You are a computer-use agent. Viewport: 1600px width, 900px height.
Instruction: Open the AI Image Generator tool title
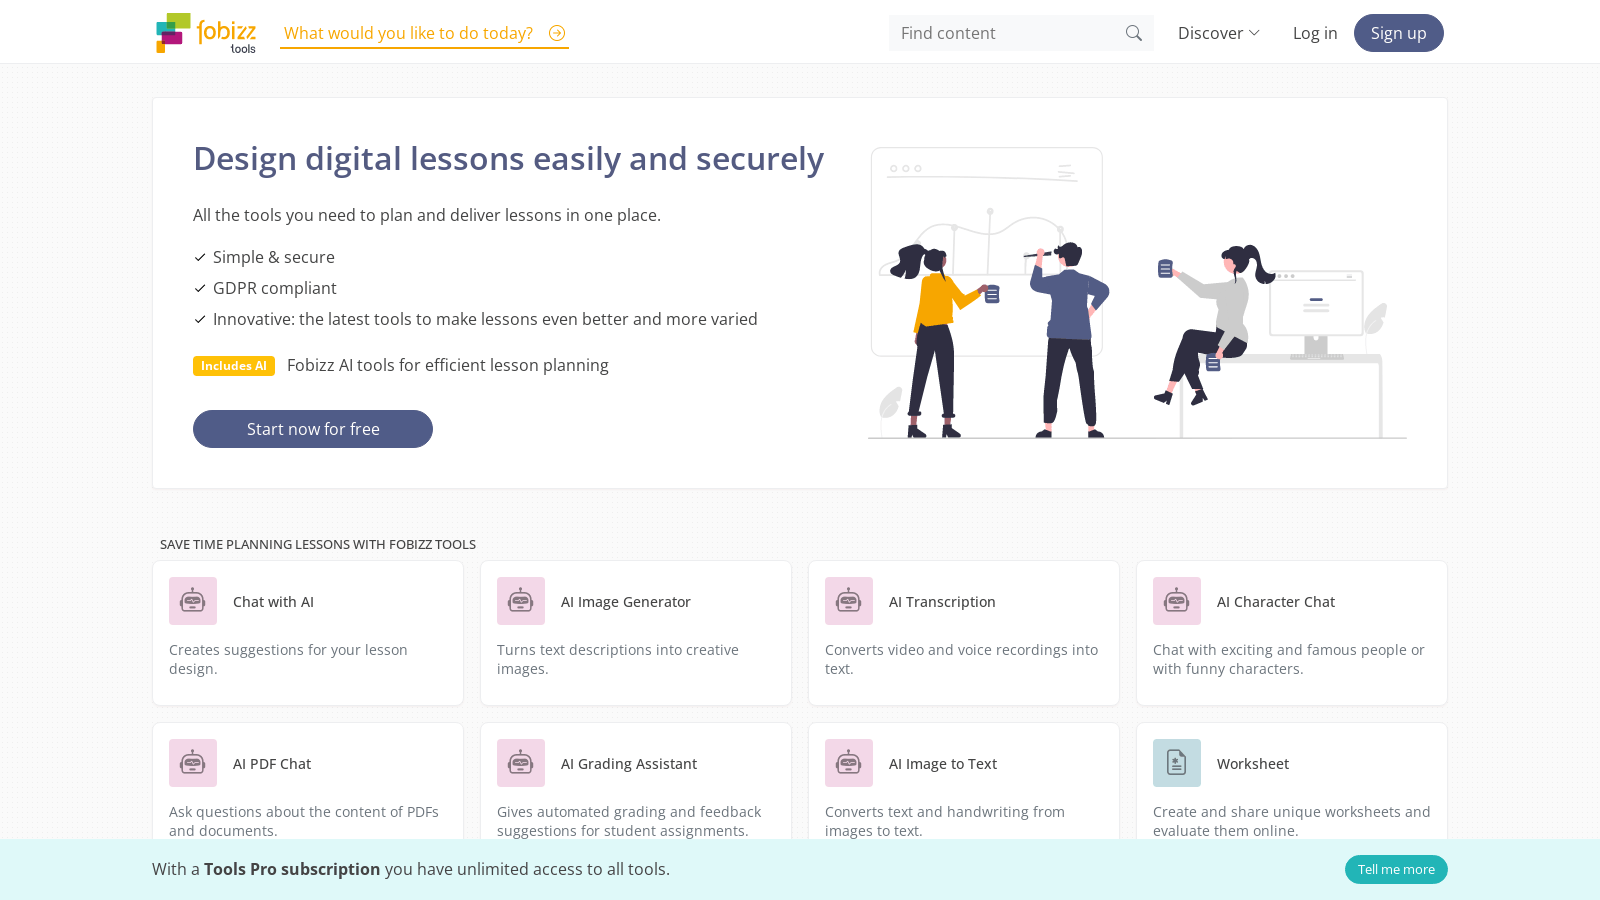[626, 602]
